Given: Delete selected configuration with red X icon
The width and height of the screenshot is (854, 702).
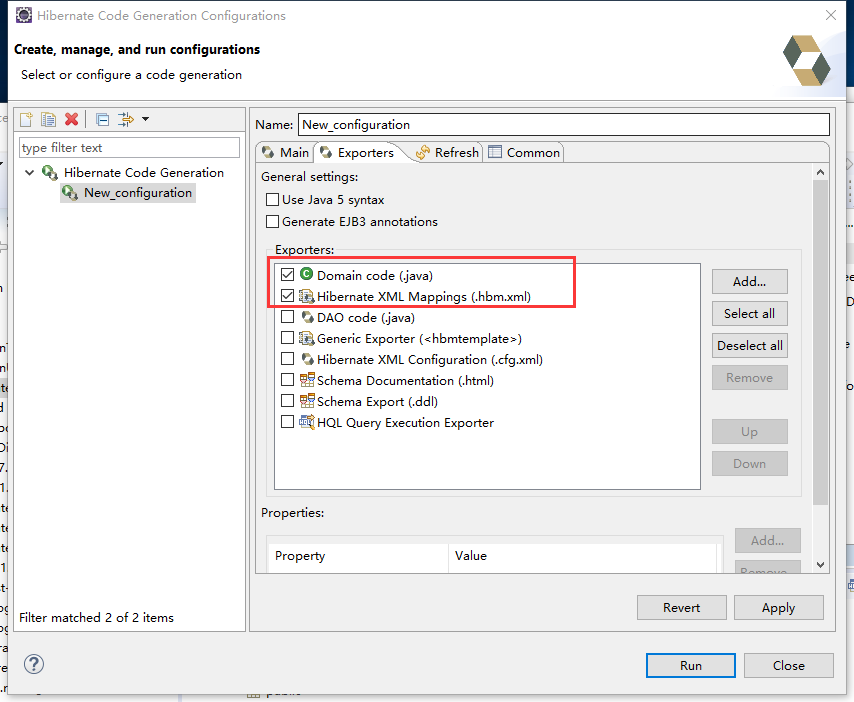Looking at the screenshot, I should [x=71, y=119].
